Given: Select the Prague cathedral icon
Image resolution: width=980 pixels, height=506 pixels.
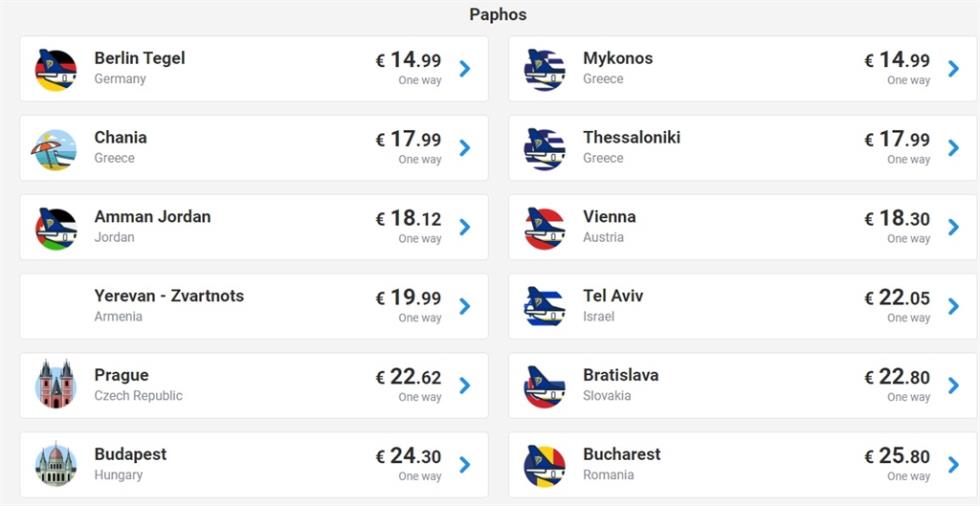Looking at the screenshot, I should pyautogui.click(x=56, y=384).
